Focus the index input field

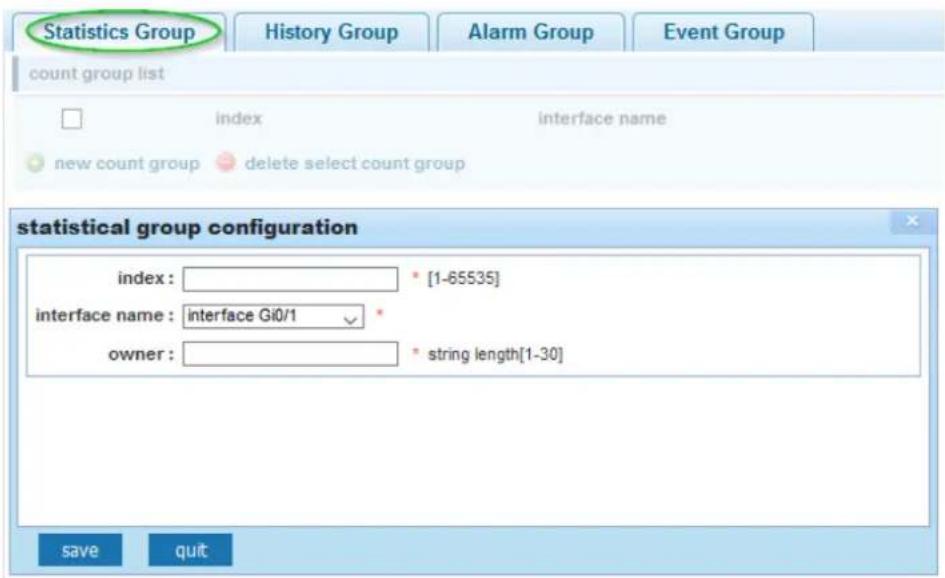pyautogui.click(x=290, y=279)
